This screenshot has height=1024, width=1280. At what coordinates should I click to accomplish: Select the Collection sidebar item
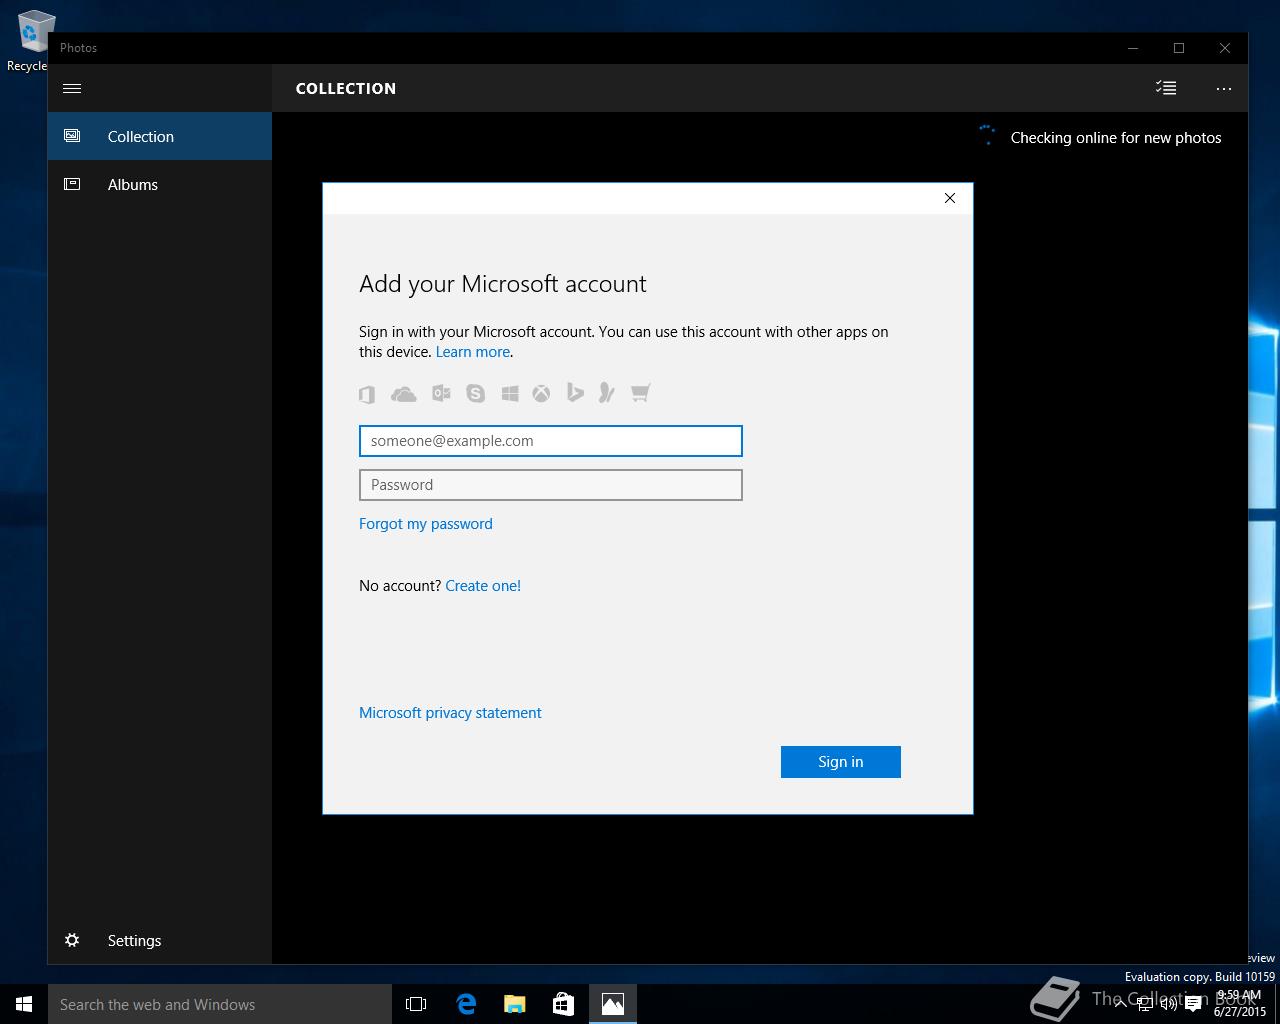(160, 136)
